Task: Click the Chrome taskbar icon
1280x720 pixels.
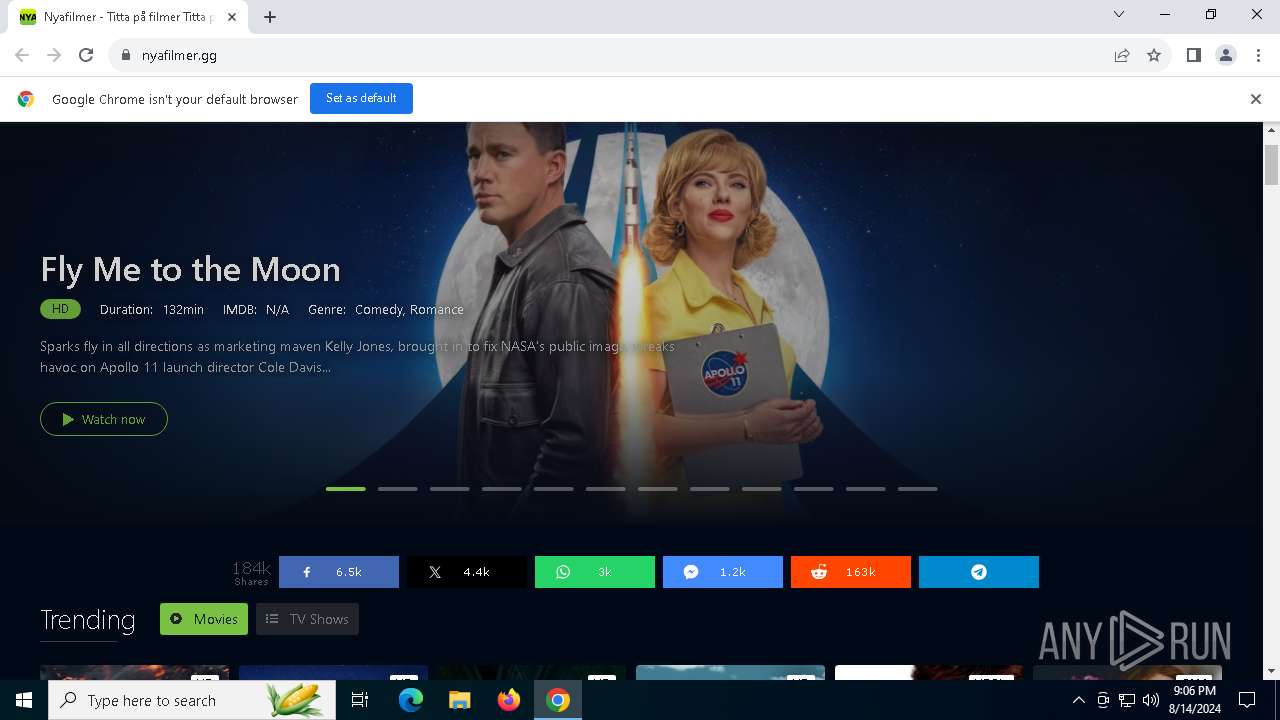Action: [x=558, y=700]
